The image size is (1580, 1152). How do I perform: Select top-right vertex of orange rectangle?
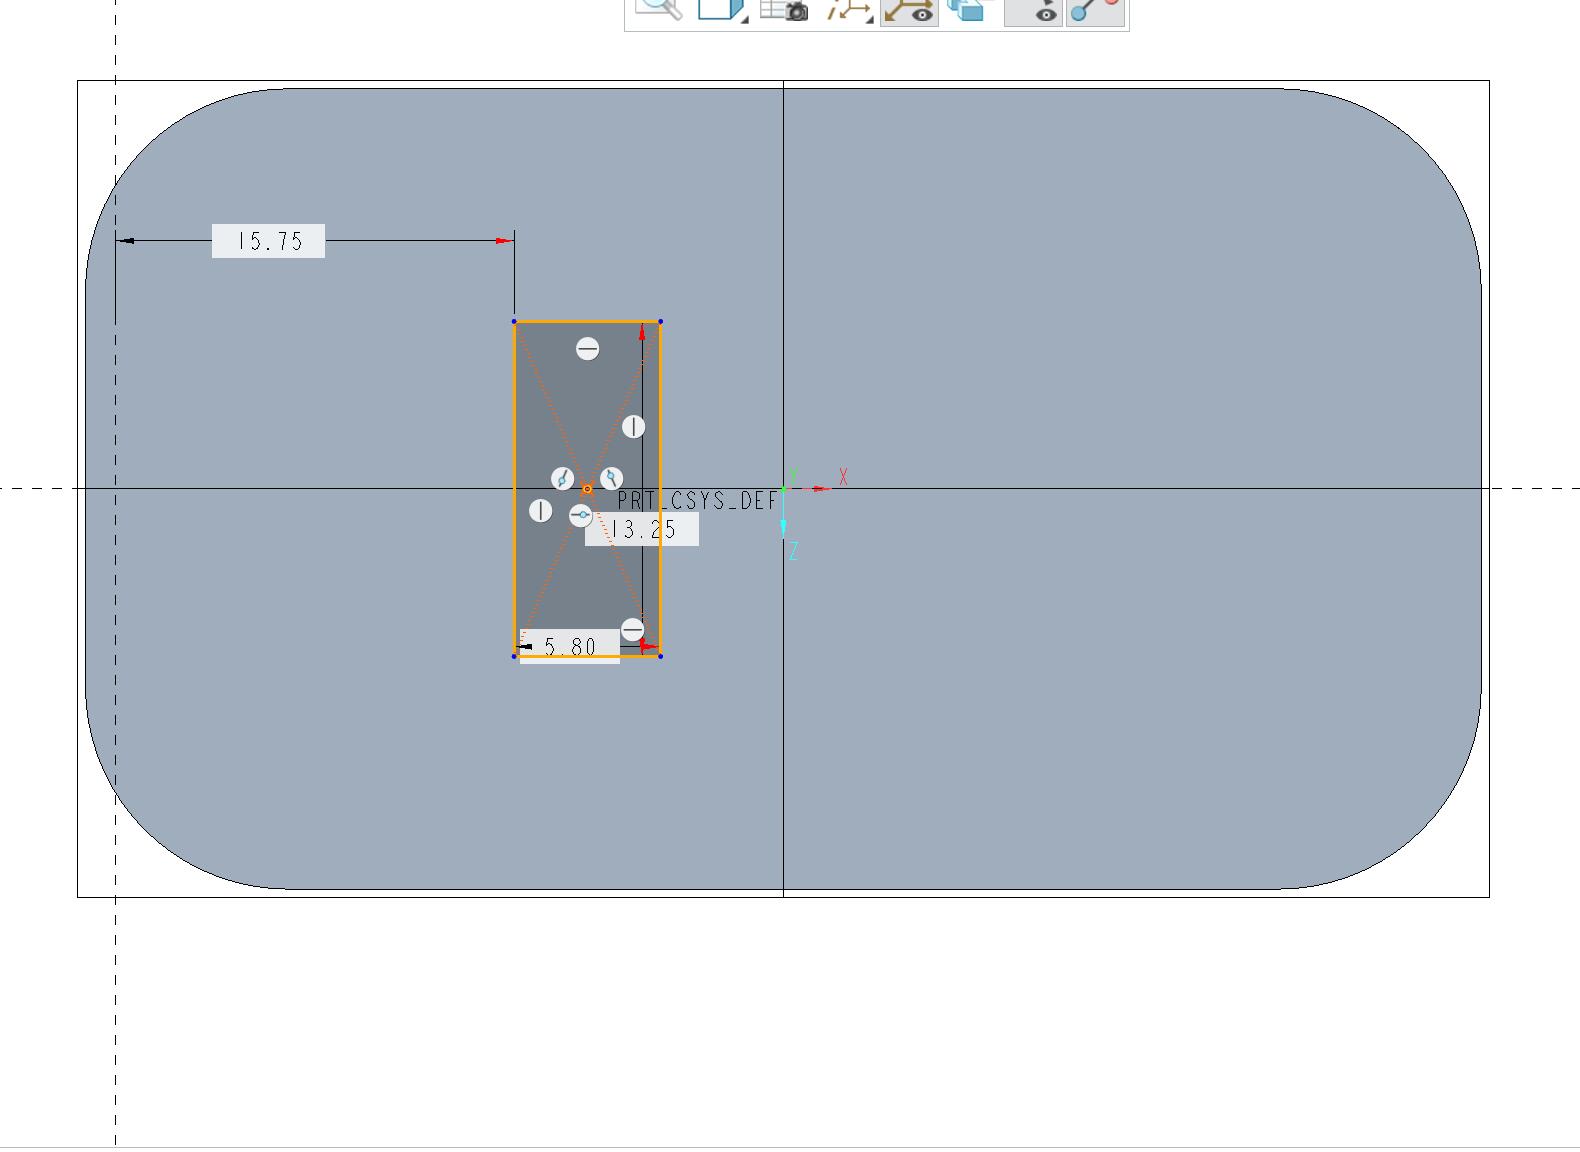click(660, 322)
